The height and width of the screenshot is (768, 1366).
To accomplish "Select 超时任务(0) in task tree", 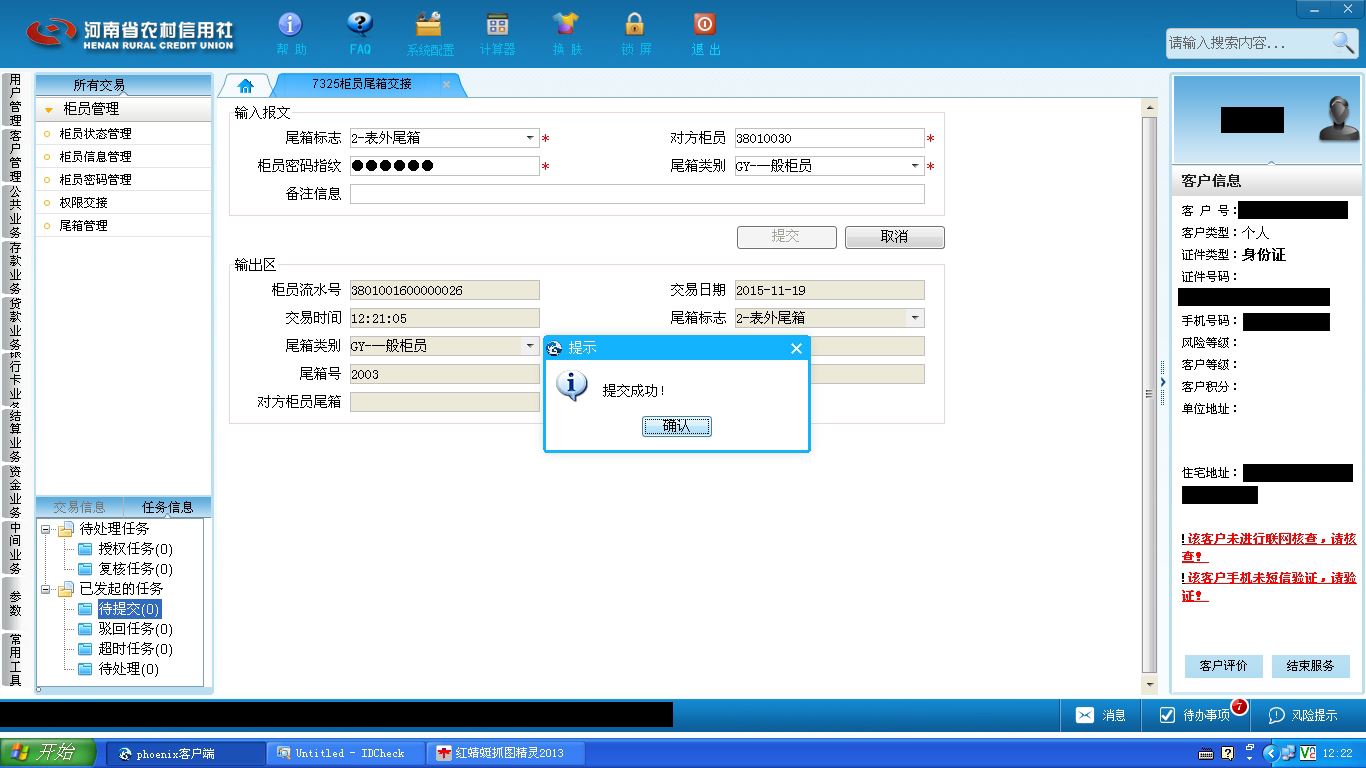I will point(135,649).
